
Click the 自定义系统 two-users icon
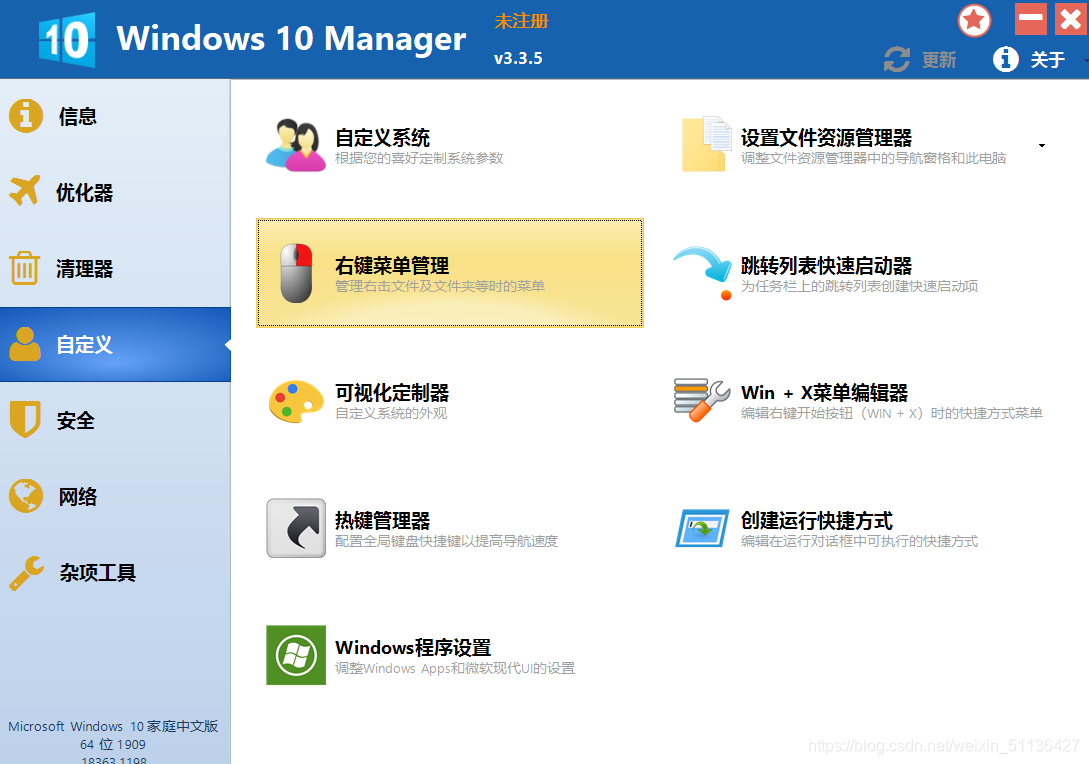[296, 145]
